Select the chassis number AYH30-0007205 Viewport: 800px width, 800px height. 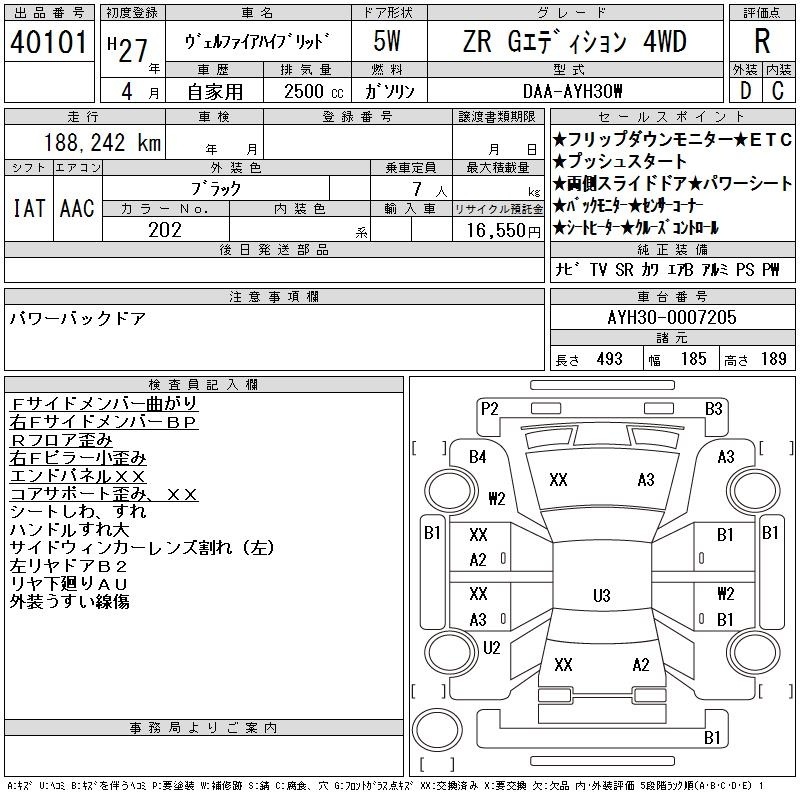click(x=671, y=317)
